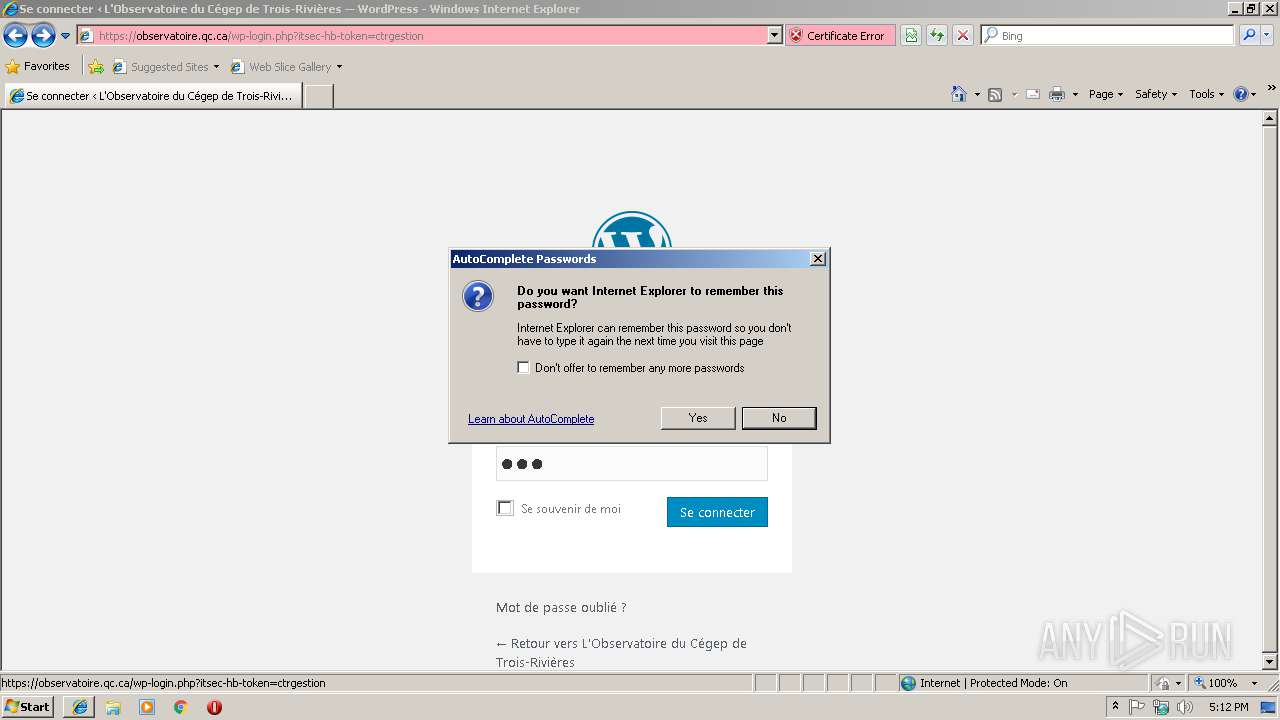Open the Windows Start menu

tap(27, 707)
